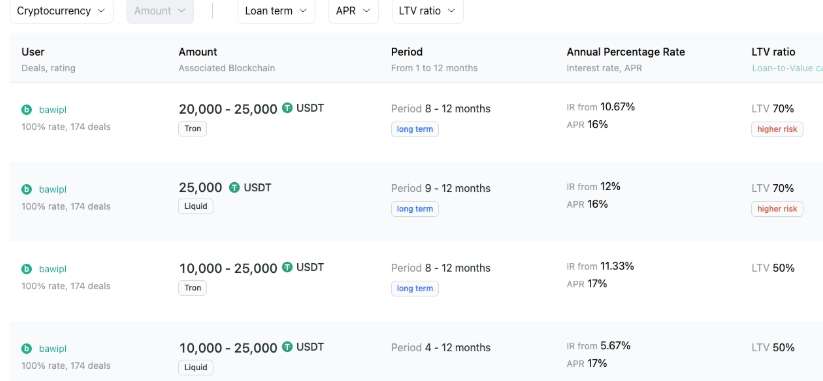Click bawipl avatar in 20,000 - 25,000 row

[26, 110]
